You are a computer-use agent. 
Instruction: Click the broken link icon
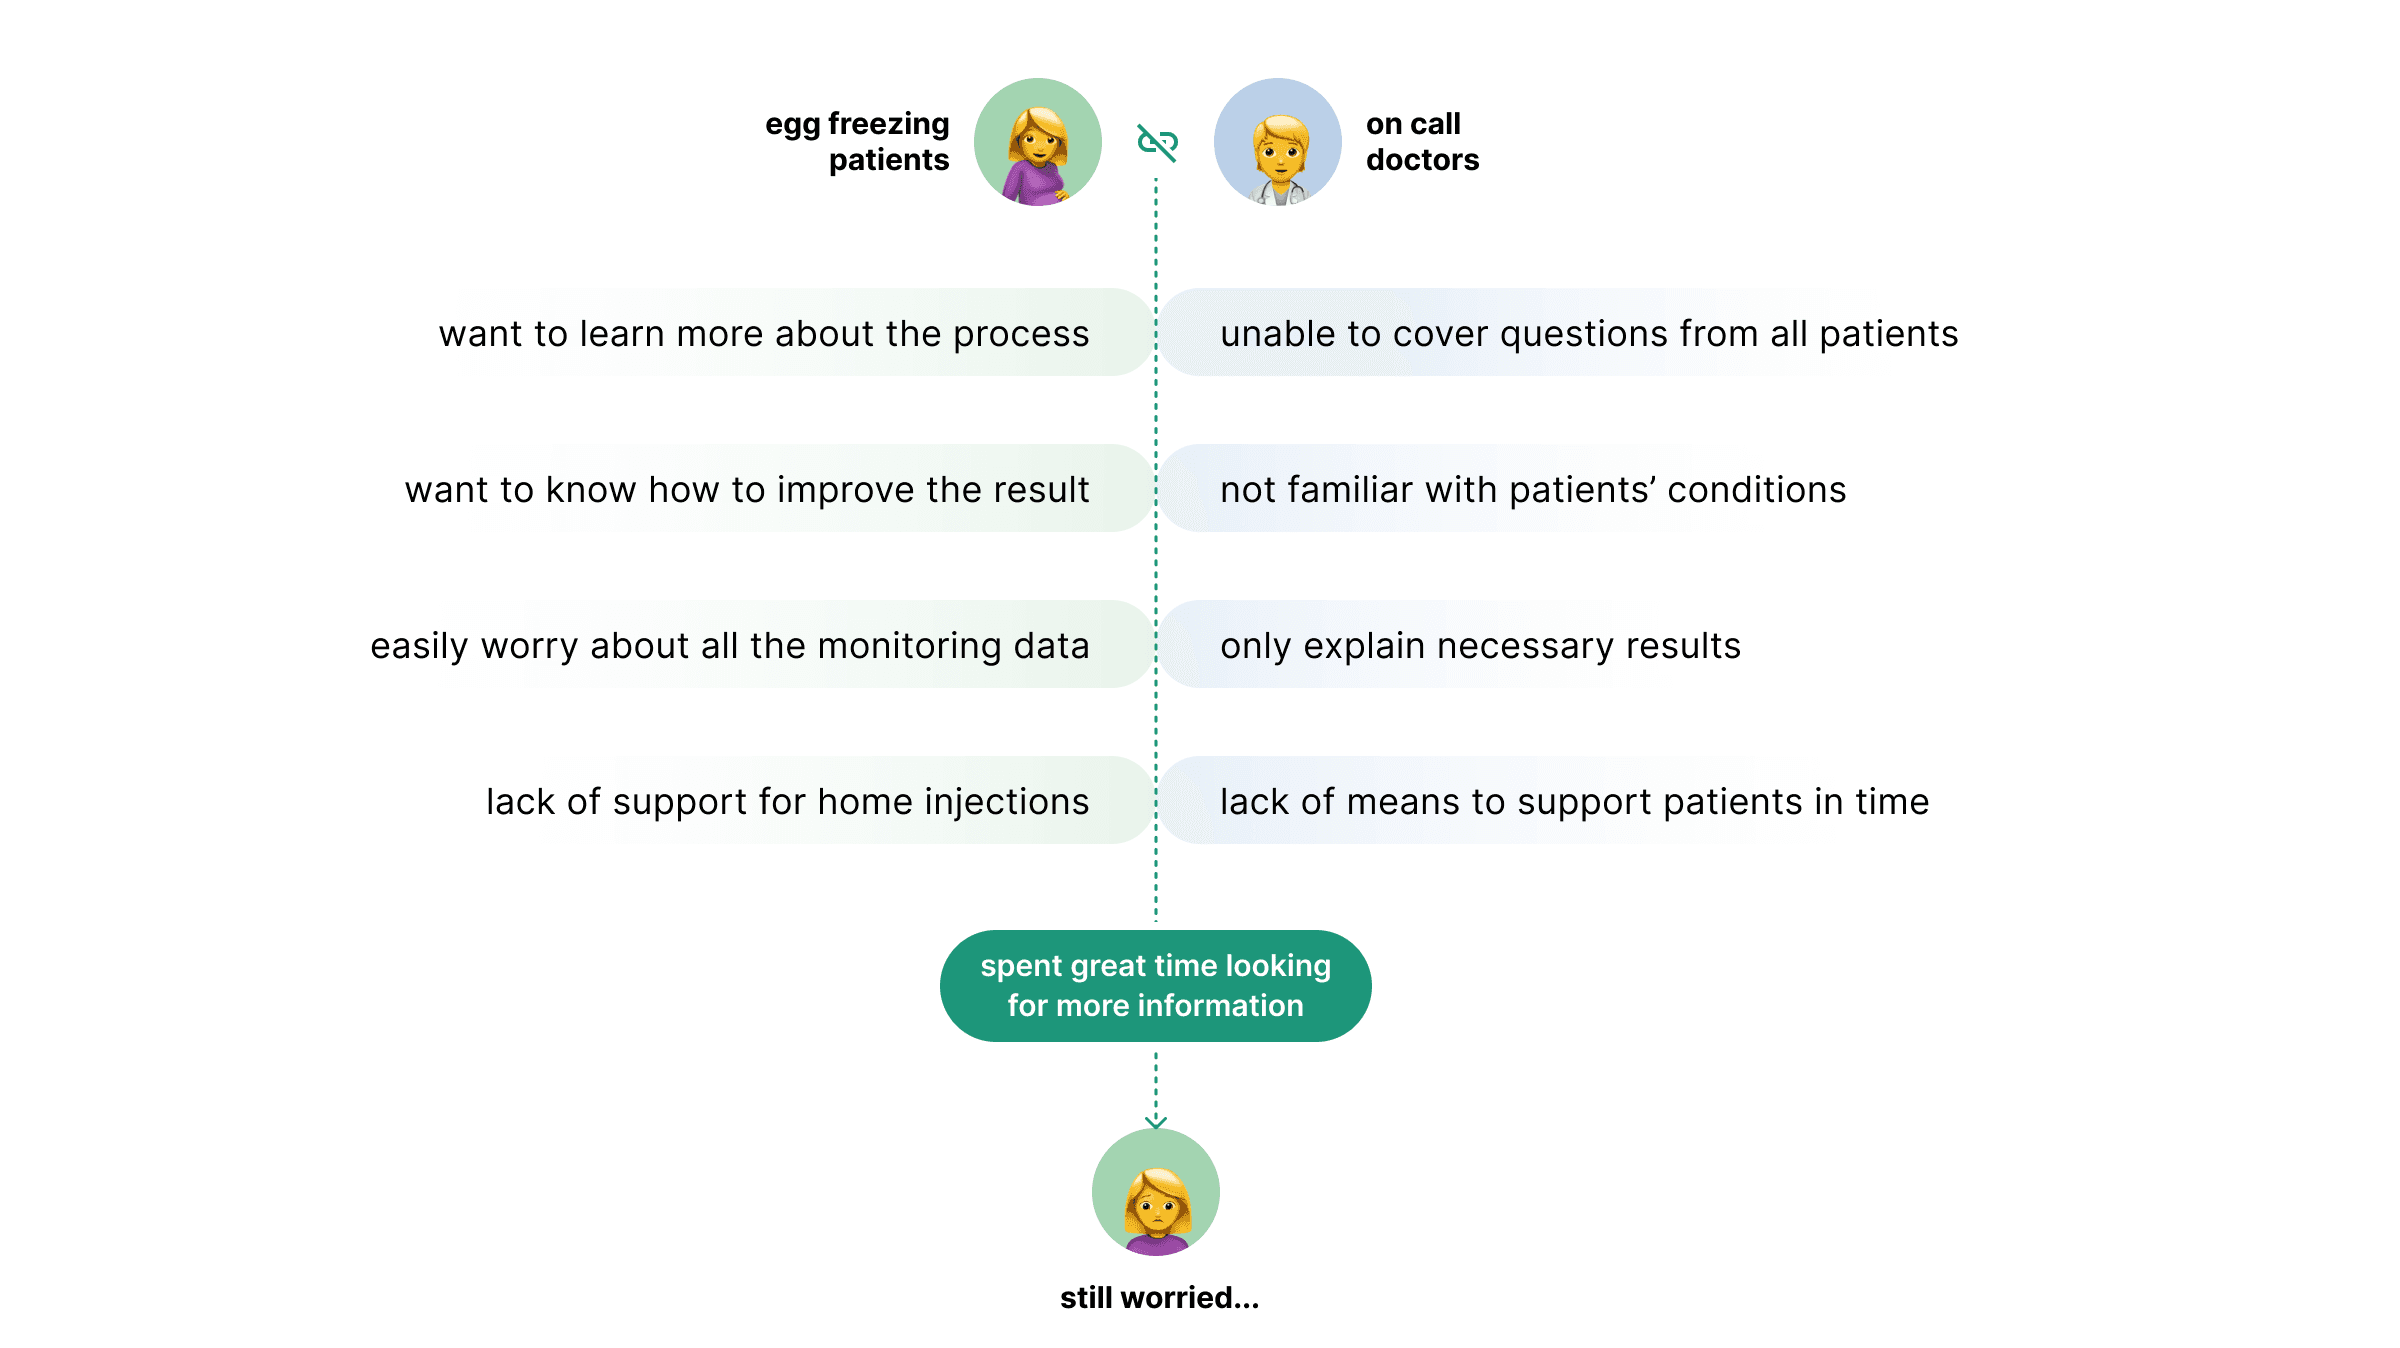coord(1157,142)
